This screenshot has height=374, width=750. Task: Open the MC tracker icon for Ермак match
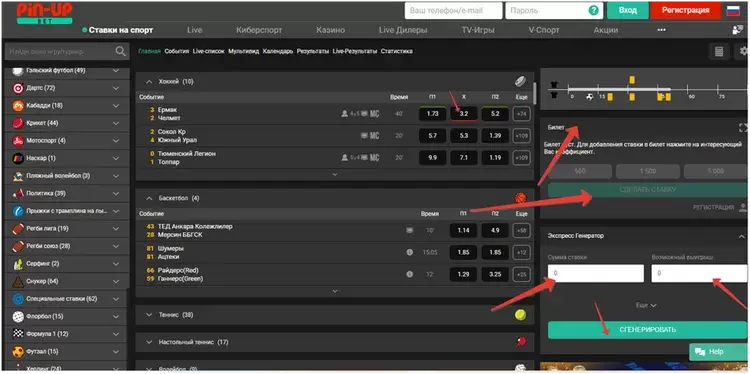tap(375, 114)
